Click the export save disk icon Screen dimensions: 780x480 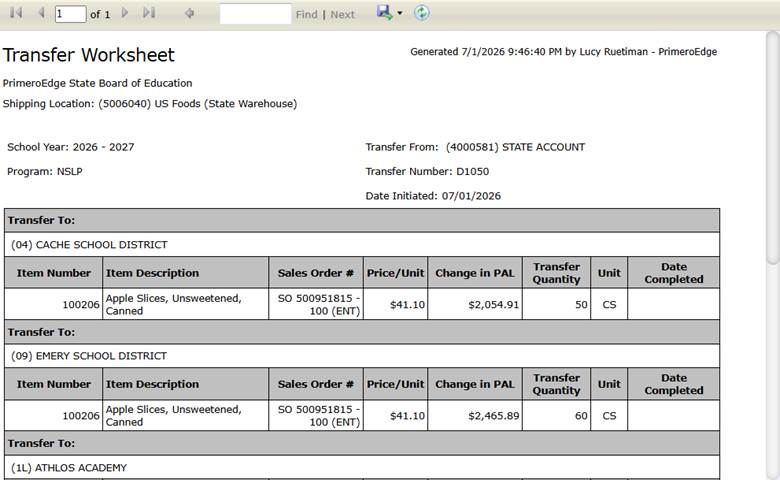384,12
